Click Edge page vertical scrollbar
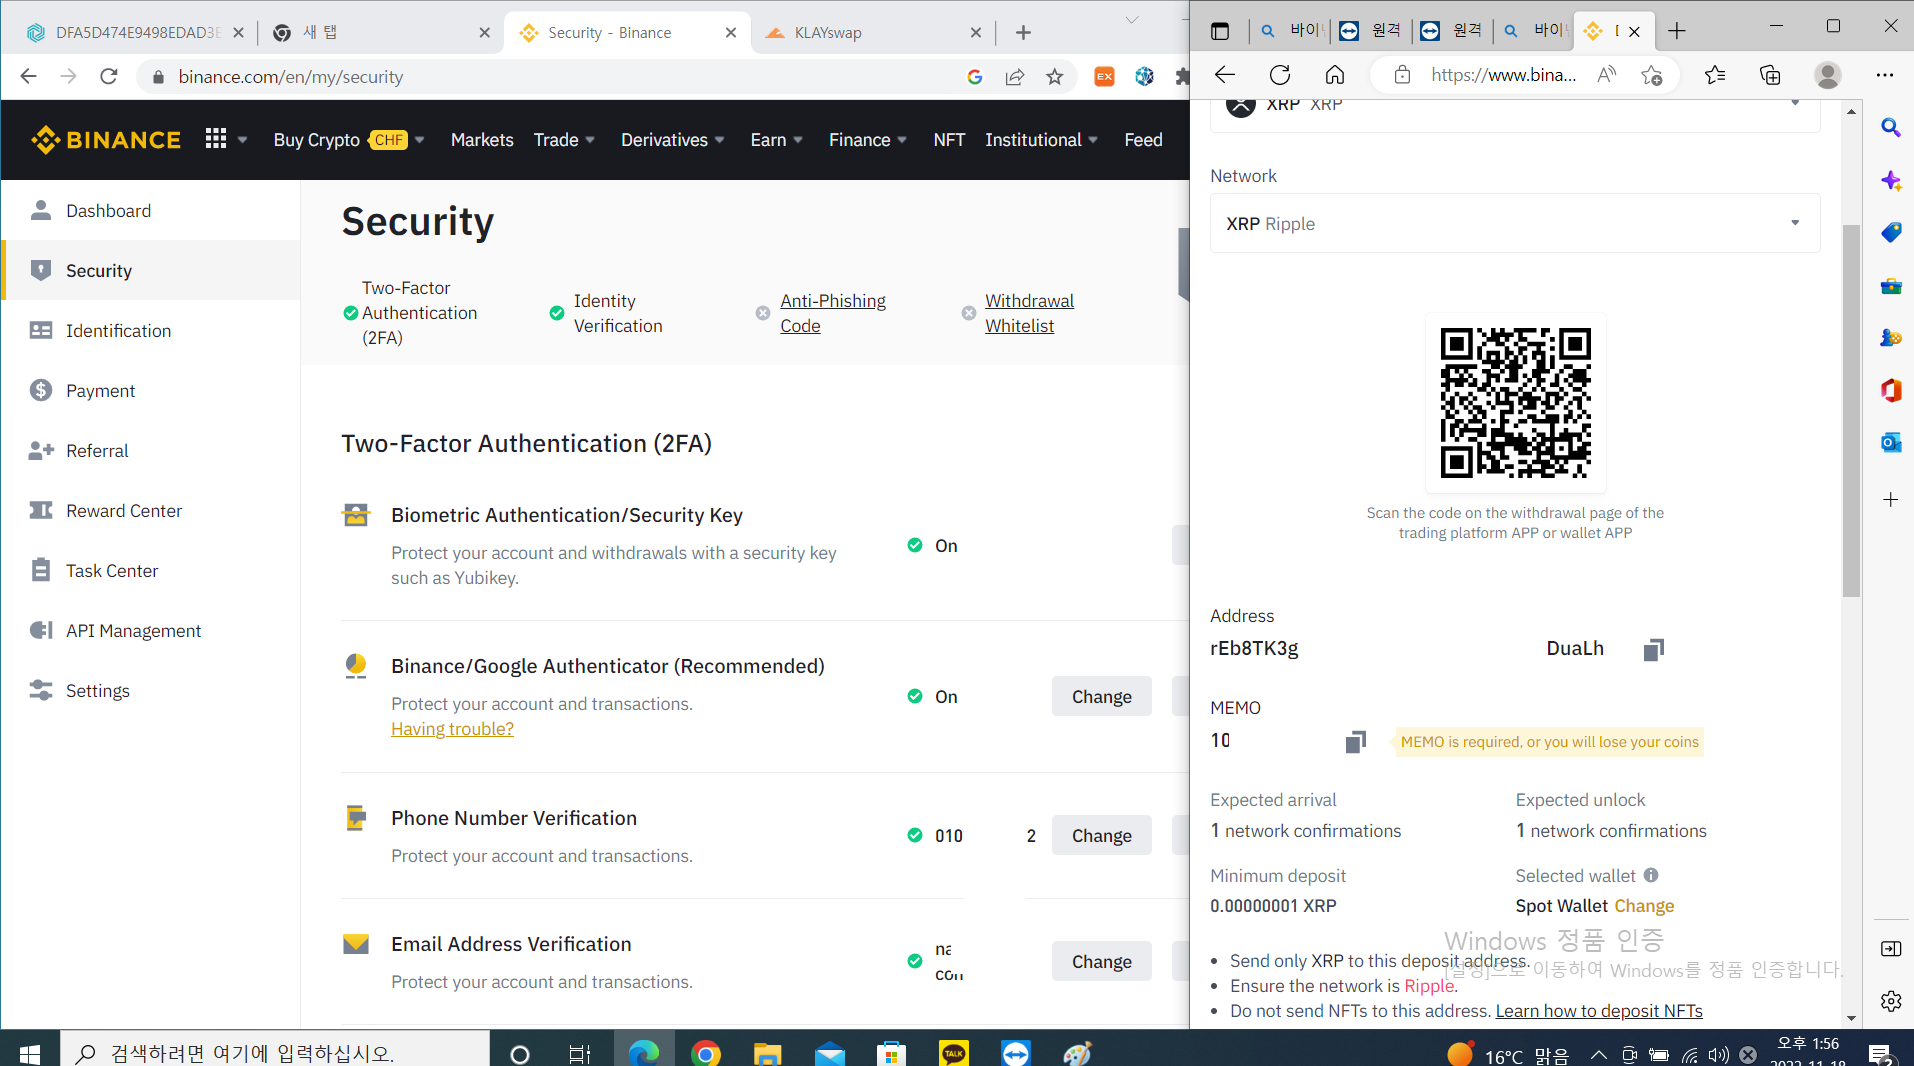 click(1851, 410)
